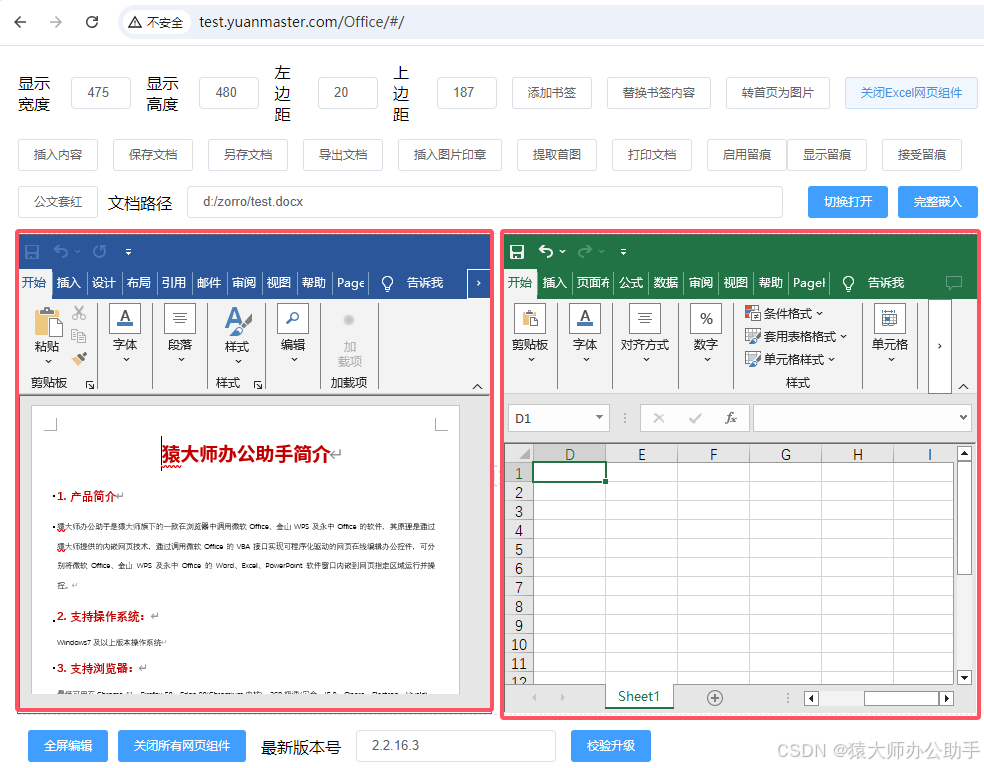
Task: Click the 字体 font icon in Excel ribbon
Action: (x=585, y=318)
